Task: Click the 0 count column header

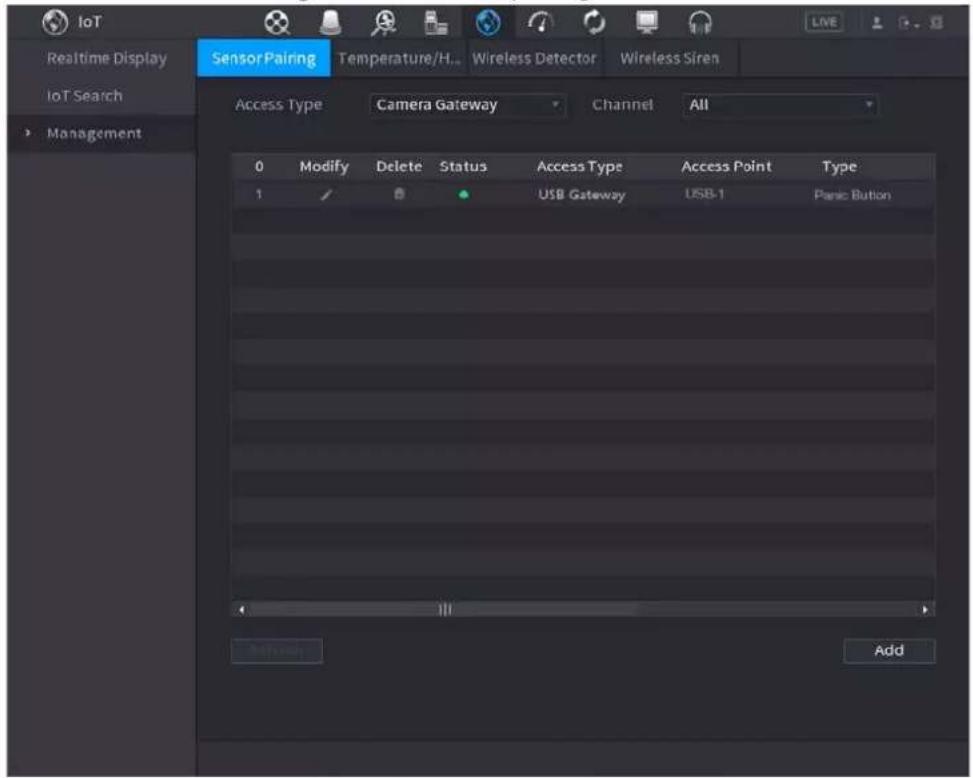Action: point(259,166)
